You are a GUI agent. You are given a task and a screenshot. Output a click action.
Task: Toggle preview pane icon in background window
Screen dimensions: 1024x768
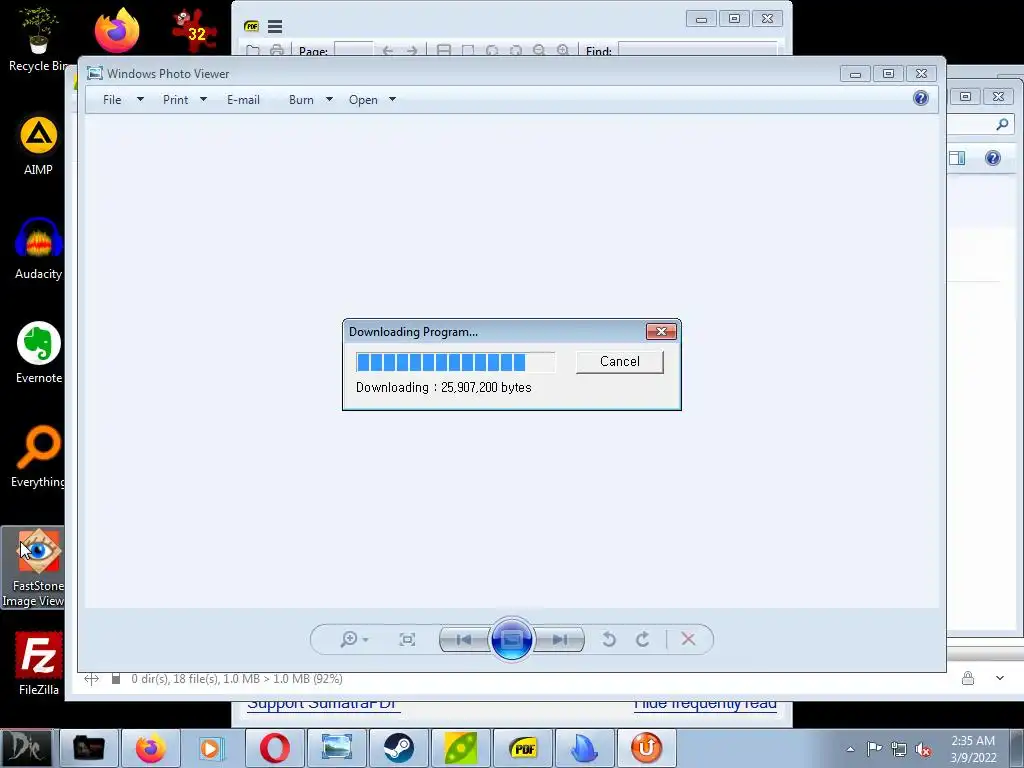click(957, 158)
